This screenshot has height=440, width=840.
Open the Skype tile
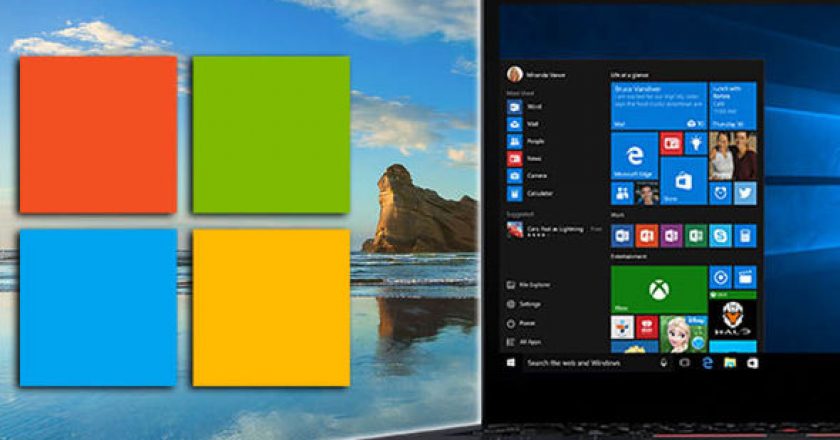tap(720, 236)
